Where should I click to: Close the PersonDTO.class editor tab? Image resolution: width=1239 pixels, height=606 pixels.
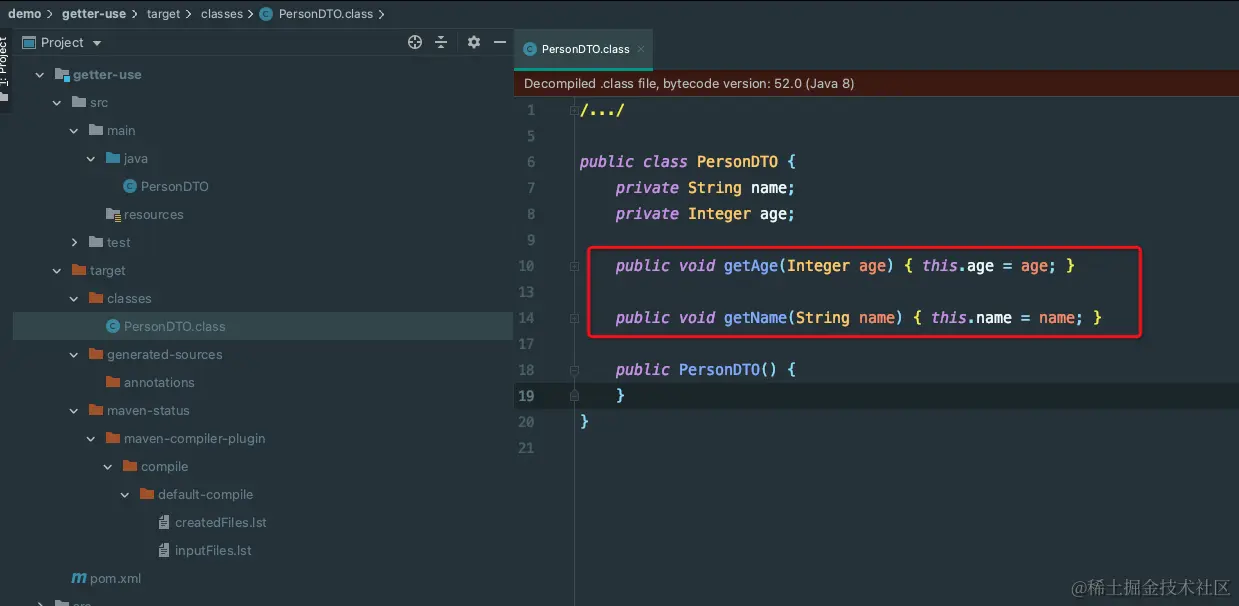641,48
